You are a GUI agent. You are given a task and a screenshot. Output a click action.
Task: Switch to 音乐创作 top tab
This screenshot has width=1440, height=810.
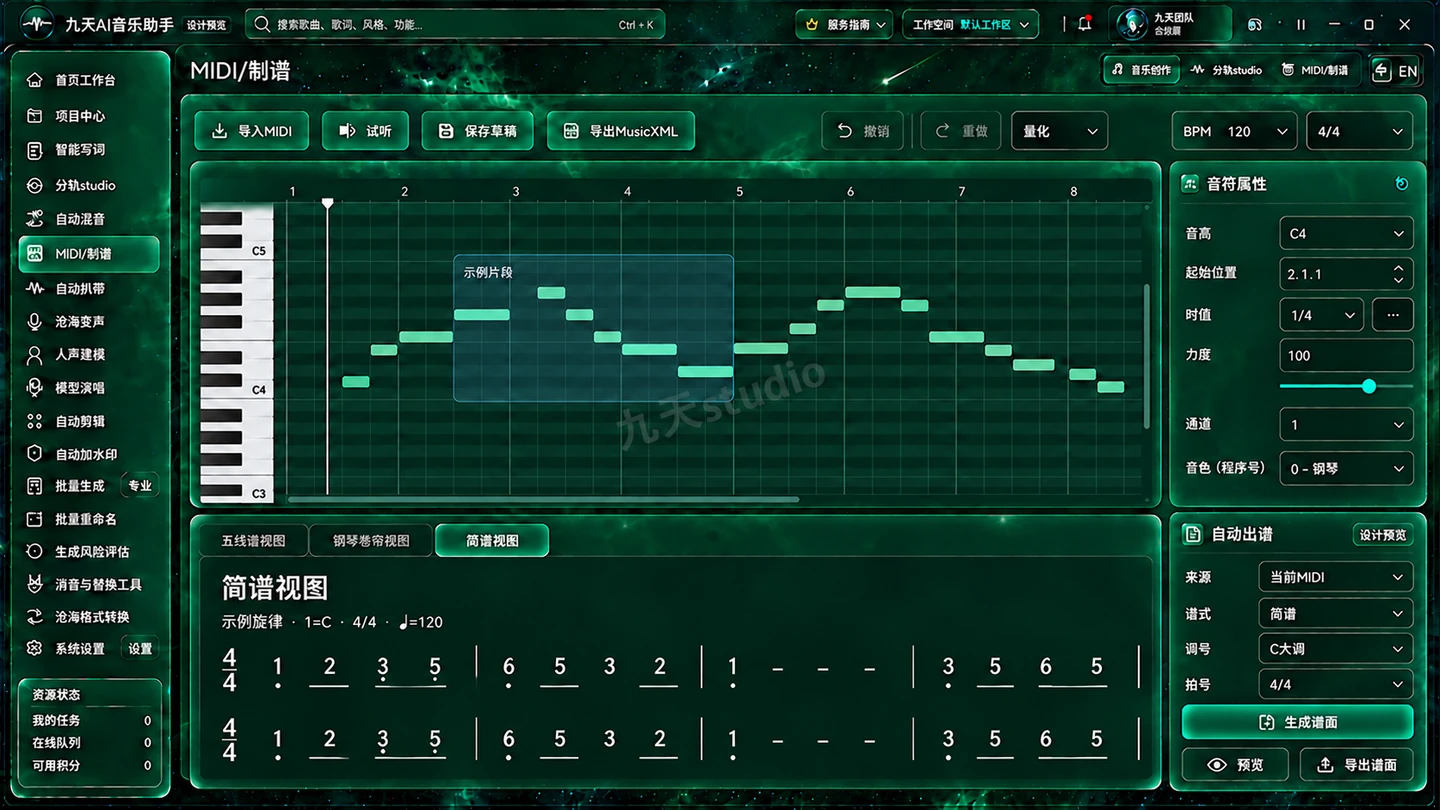[1142, 70]
